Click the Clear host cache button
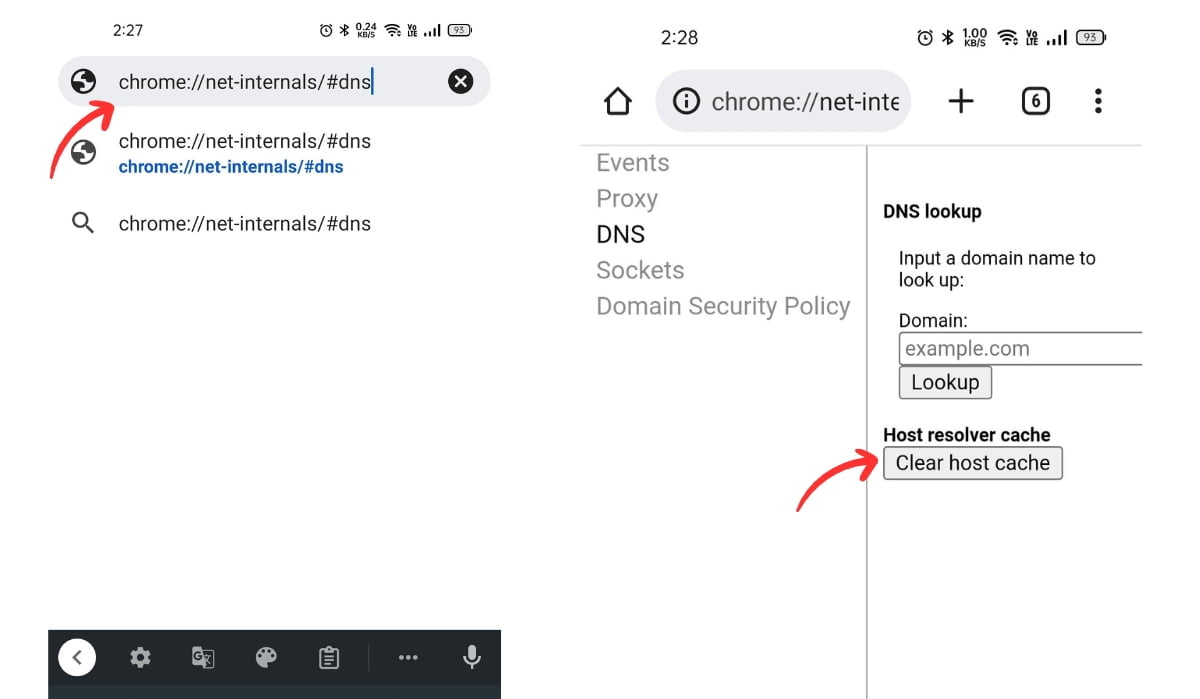Image resolution: width=1200 pixels, height=699 pixels. 972,463
